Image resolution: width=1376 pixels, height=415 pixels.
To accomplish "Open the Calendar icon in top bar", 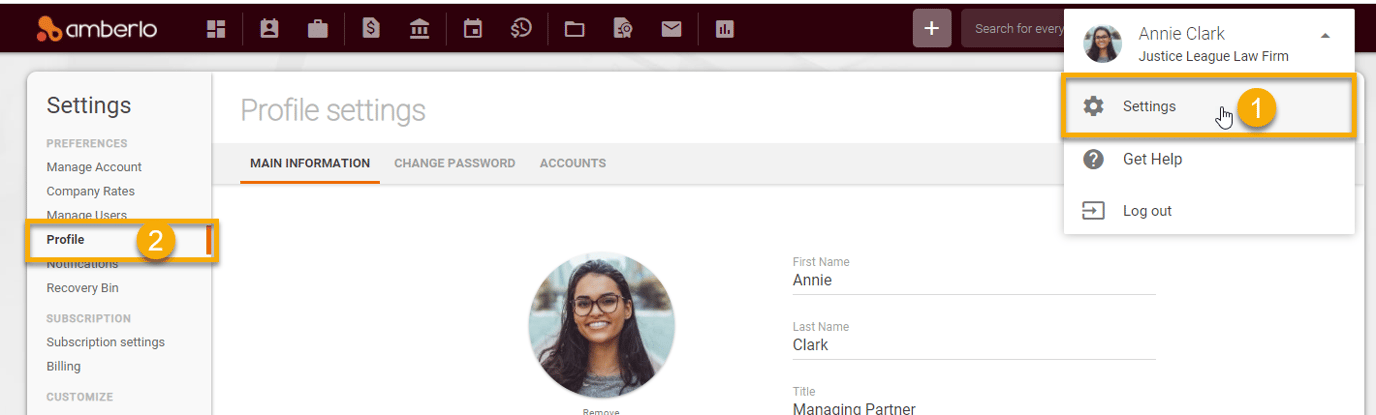I will pos(473,29).
